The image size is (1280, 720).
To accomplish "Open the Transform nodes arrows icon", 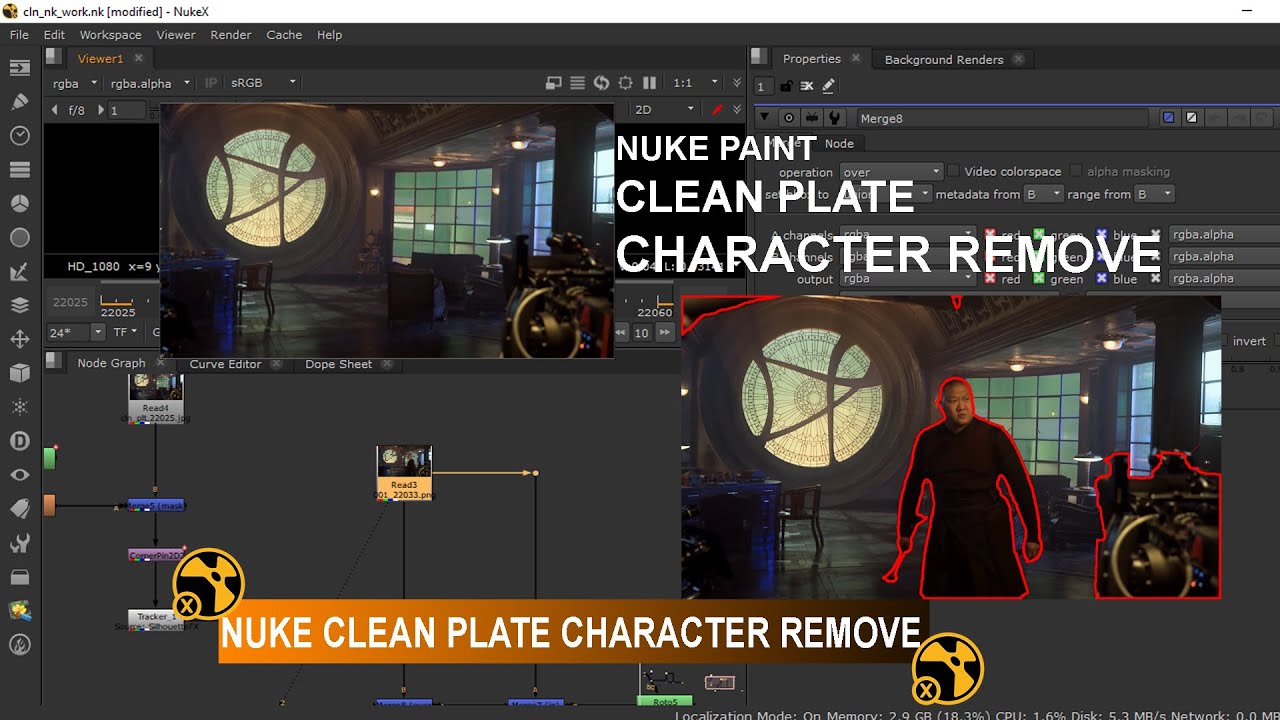I will (x=19, y=339).
